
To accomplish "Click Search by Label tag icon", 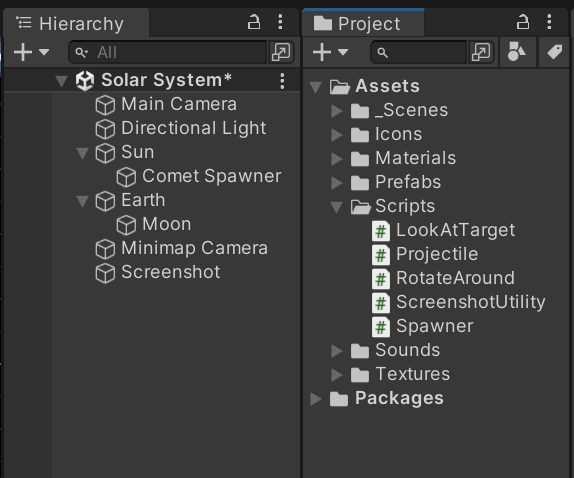I will coord(555,52).
